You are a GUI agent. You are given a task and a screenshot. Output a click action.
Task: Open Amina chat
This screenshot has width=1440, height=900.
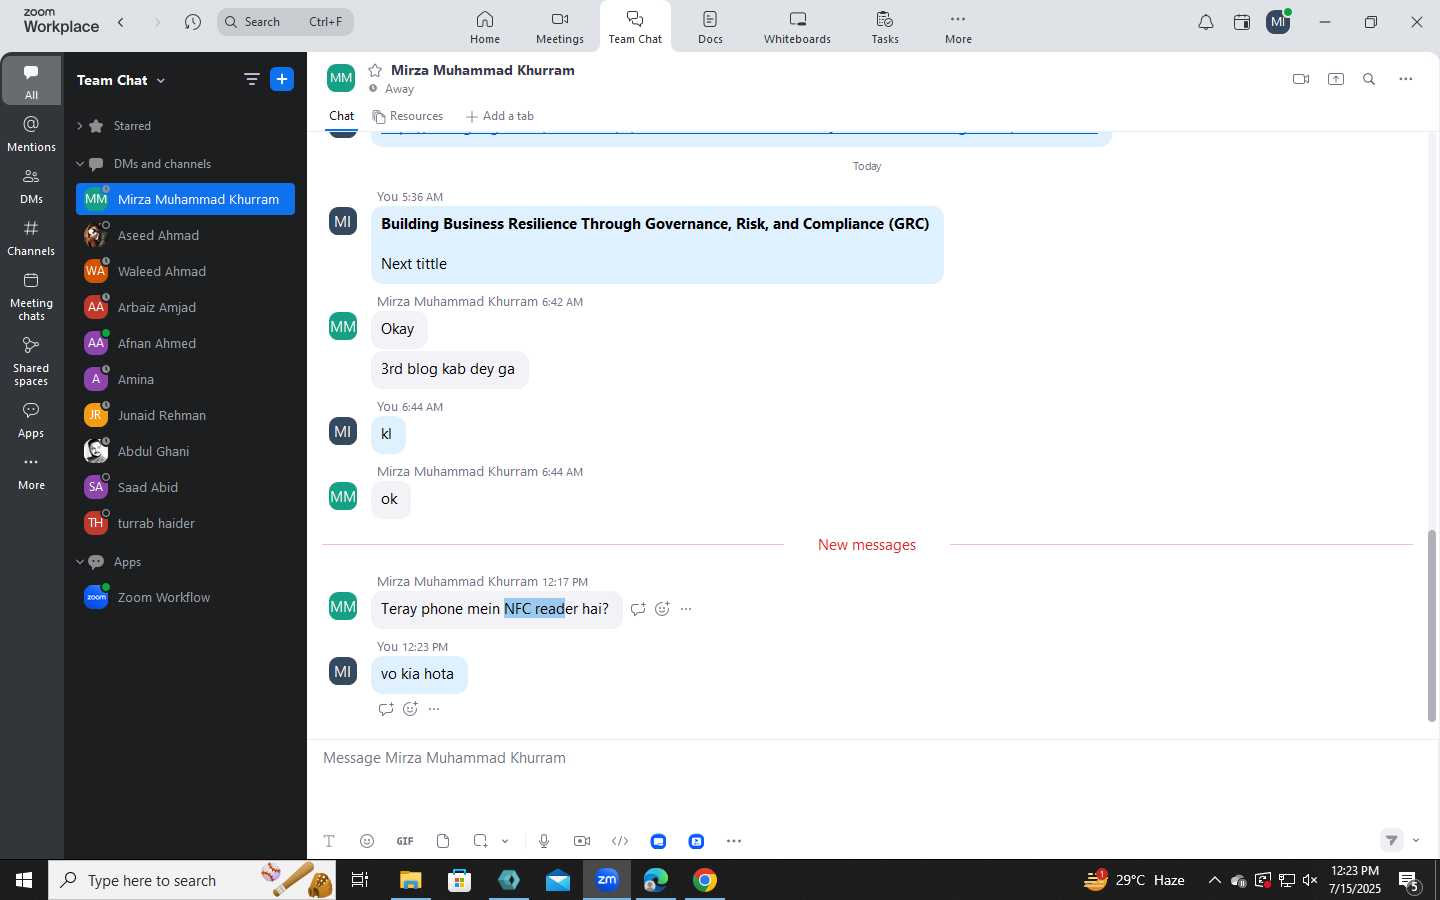point(185,379)
